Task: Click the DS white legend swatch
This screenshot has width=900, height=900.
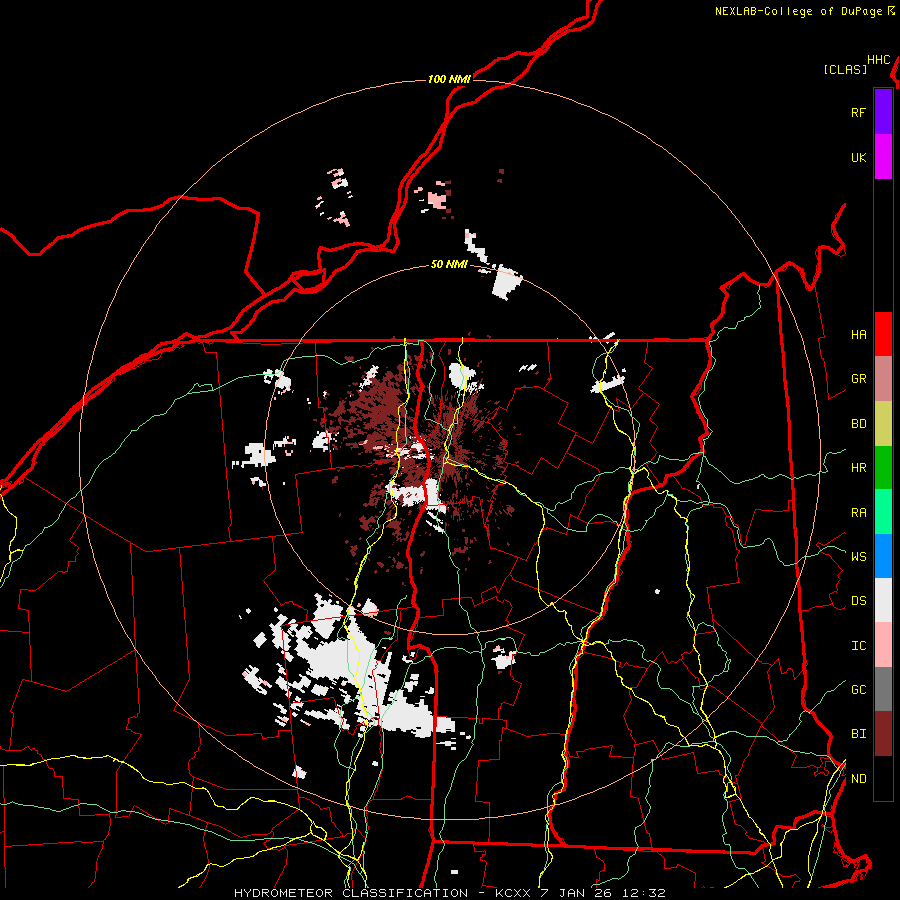Action: point(883,600)
